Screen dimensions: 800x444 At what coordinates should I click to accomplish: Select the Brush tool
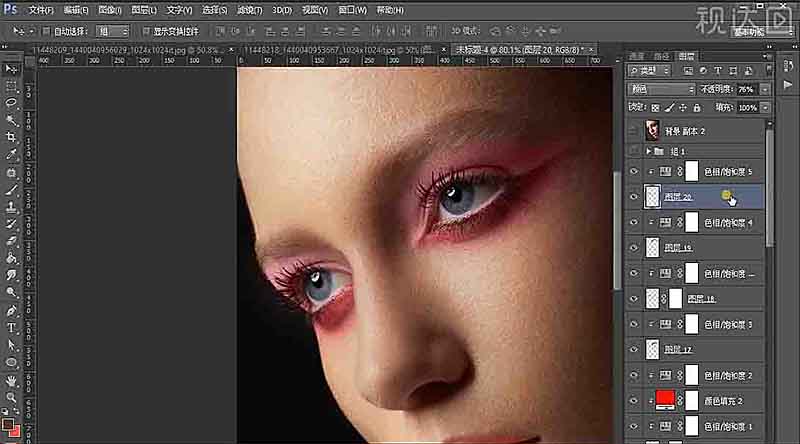11,190
